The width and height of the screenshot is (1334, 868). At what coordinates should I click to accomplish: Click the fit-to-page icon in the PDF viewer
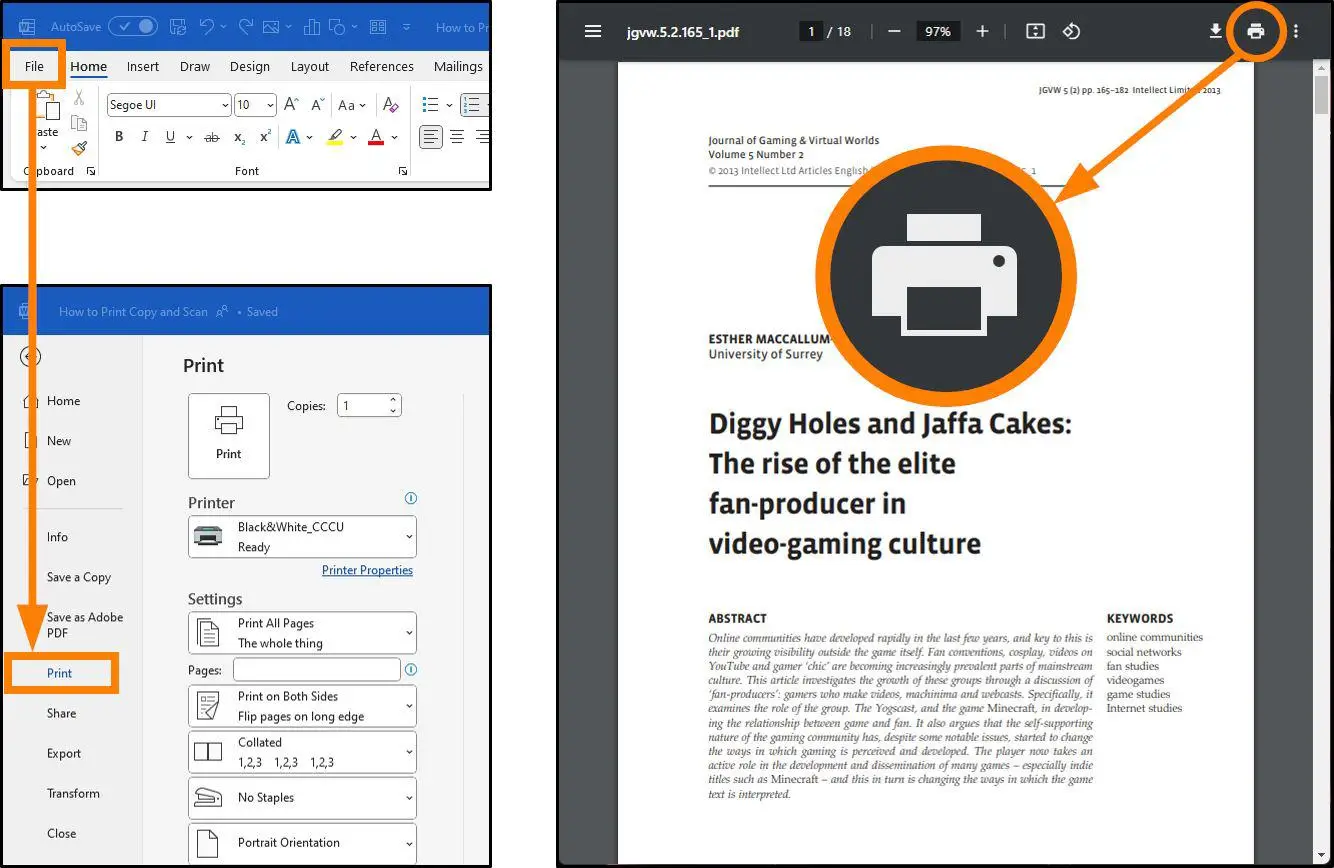(1035, 31)
